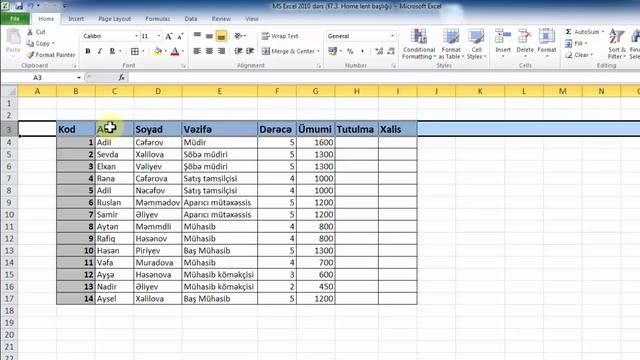Toggle Italic formatting
This screenshot has height=360, width=640.
[x=100, y=51]
